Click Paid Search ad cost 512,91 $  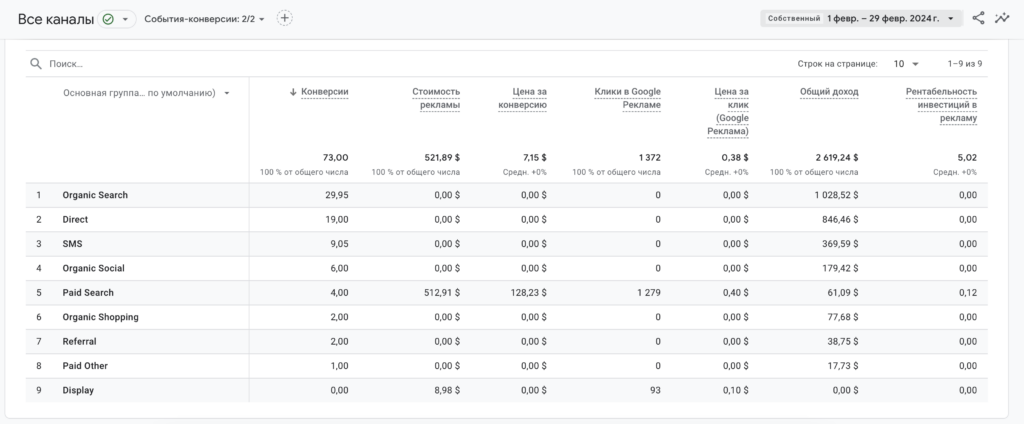tap(442, 293)
